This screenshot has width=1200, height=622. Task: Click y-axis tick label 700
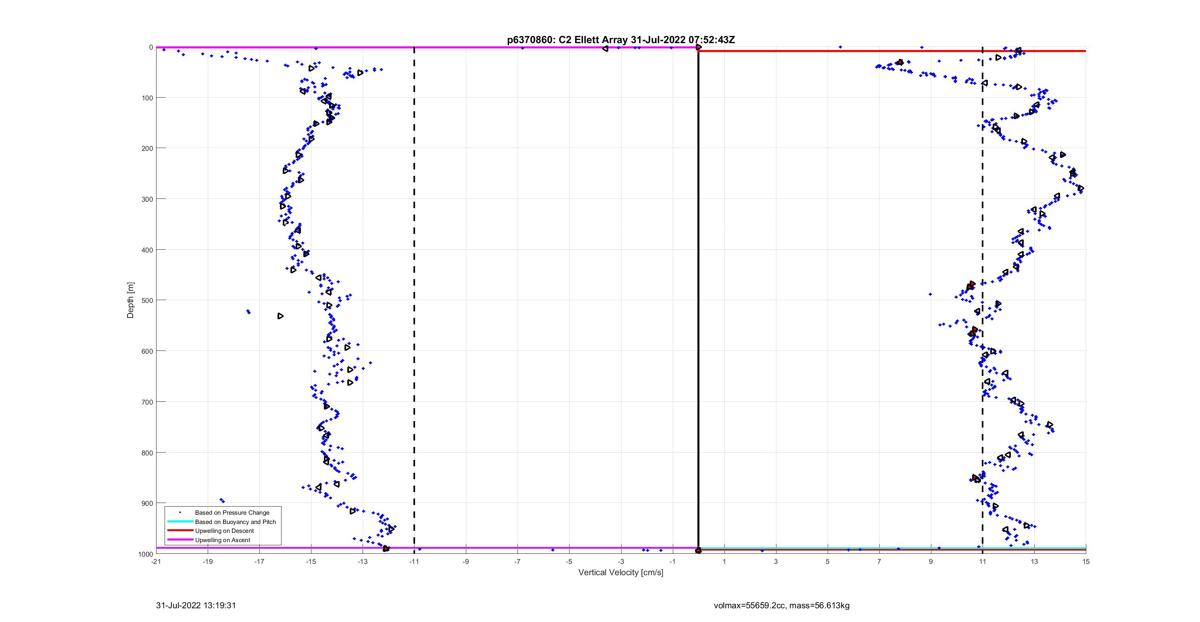coord(146,402)
